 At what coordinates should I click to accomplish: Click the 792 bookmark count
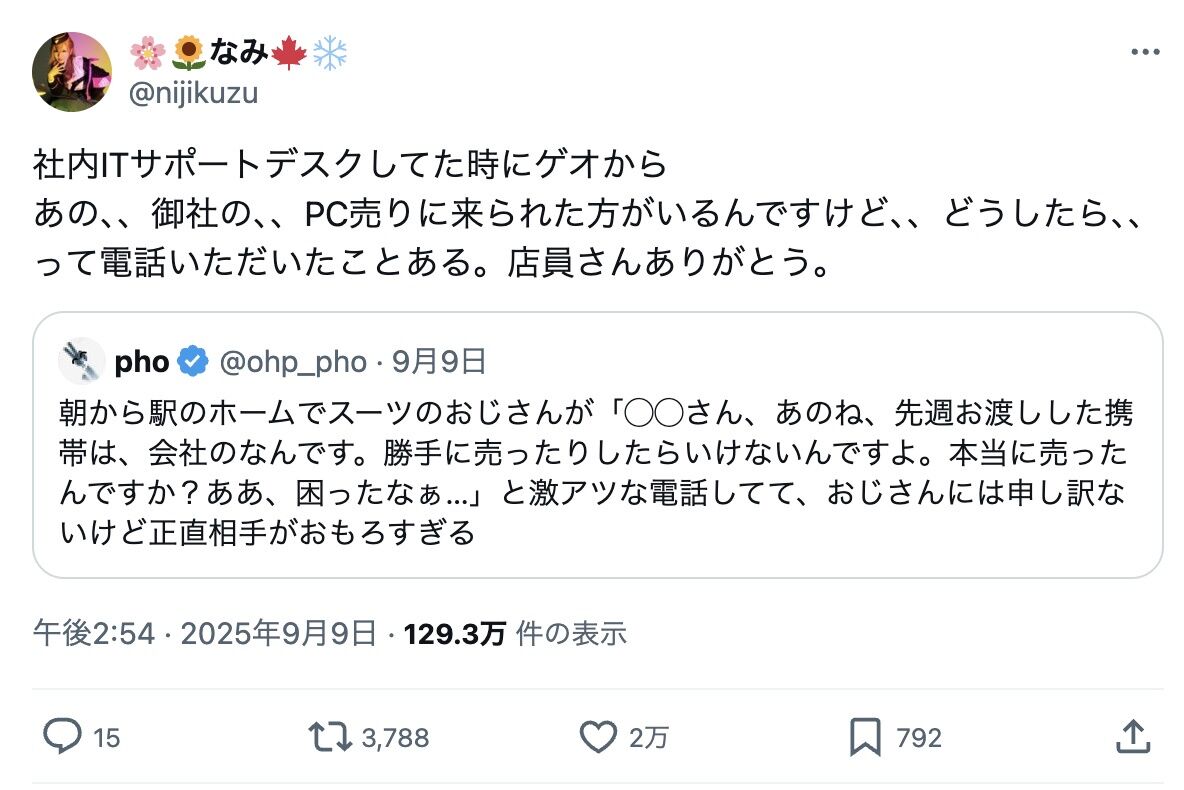coord(919,738)
